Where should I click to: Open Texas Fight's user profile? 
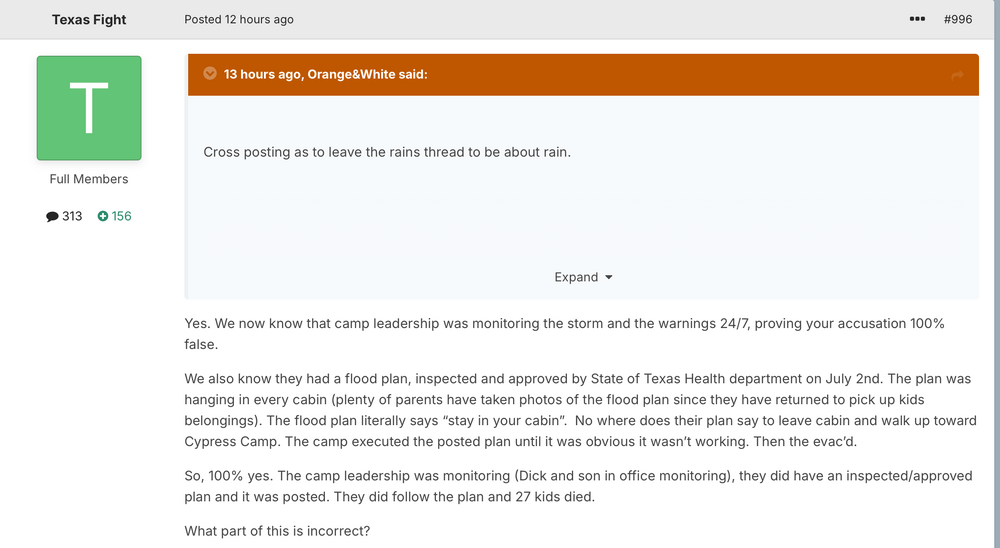89,19
